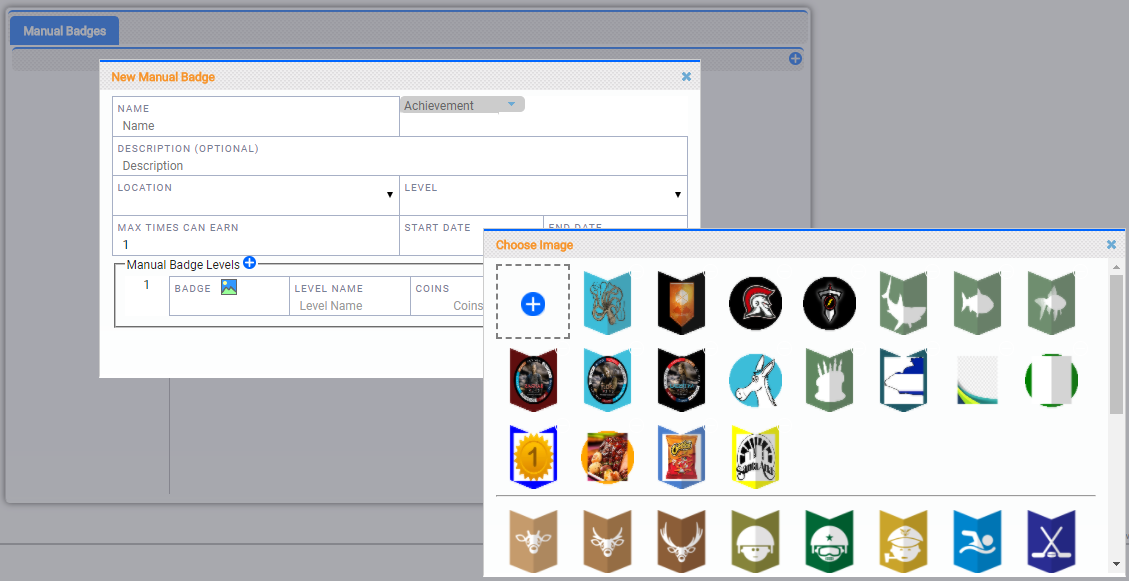Screen dimensions: 1129x581
Task: Choose the gold number one medal badge
Action: (x=533, y=457)
